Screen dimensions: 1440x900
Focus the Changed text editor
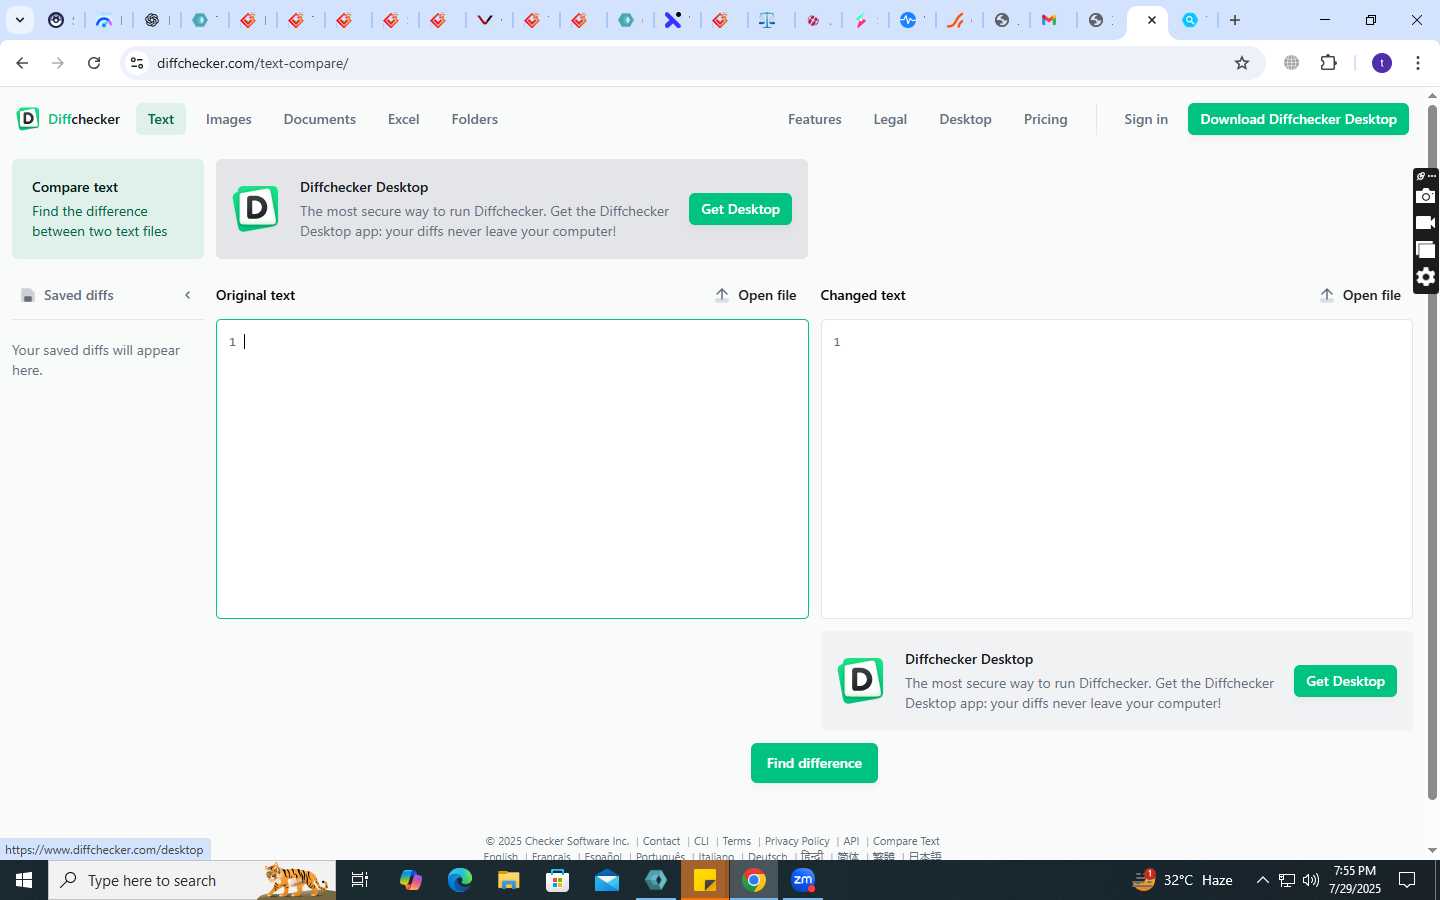1117,469
